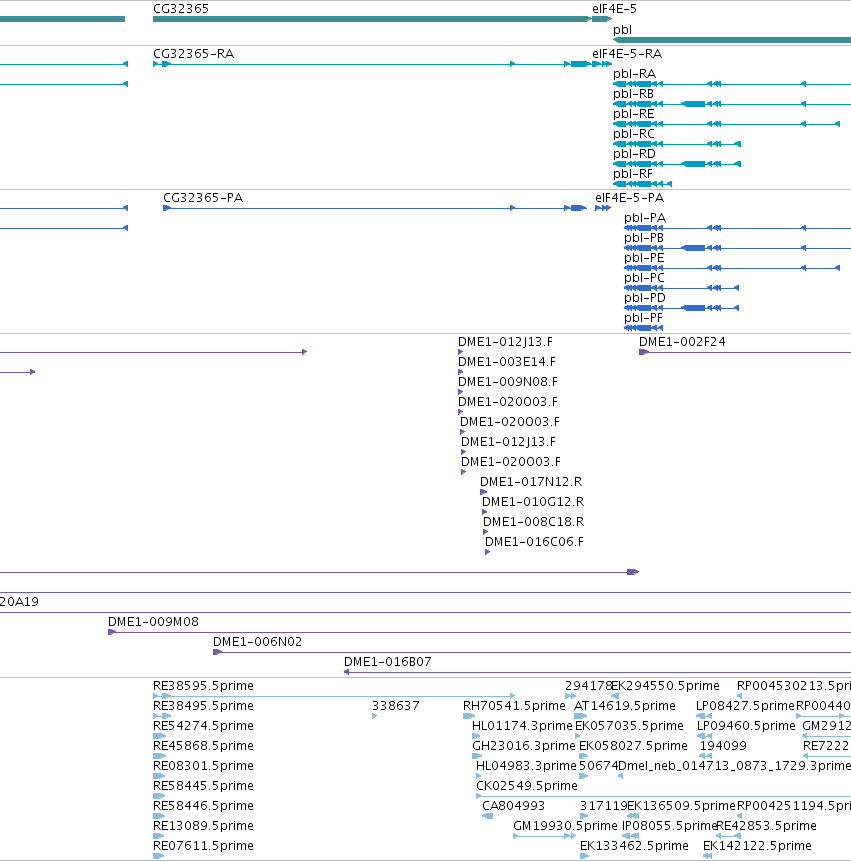Viewport: 851px width, 861px height.
Task: Open EST RE38595.5prime label
Action: (203, 686)
